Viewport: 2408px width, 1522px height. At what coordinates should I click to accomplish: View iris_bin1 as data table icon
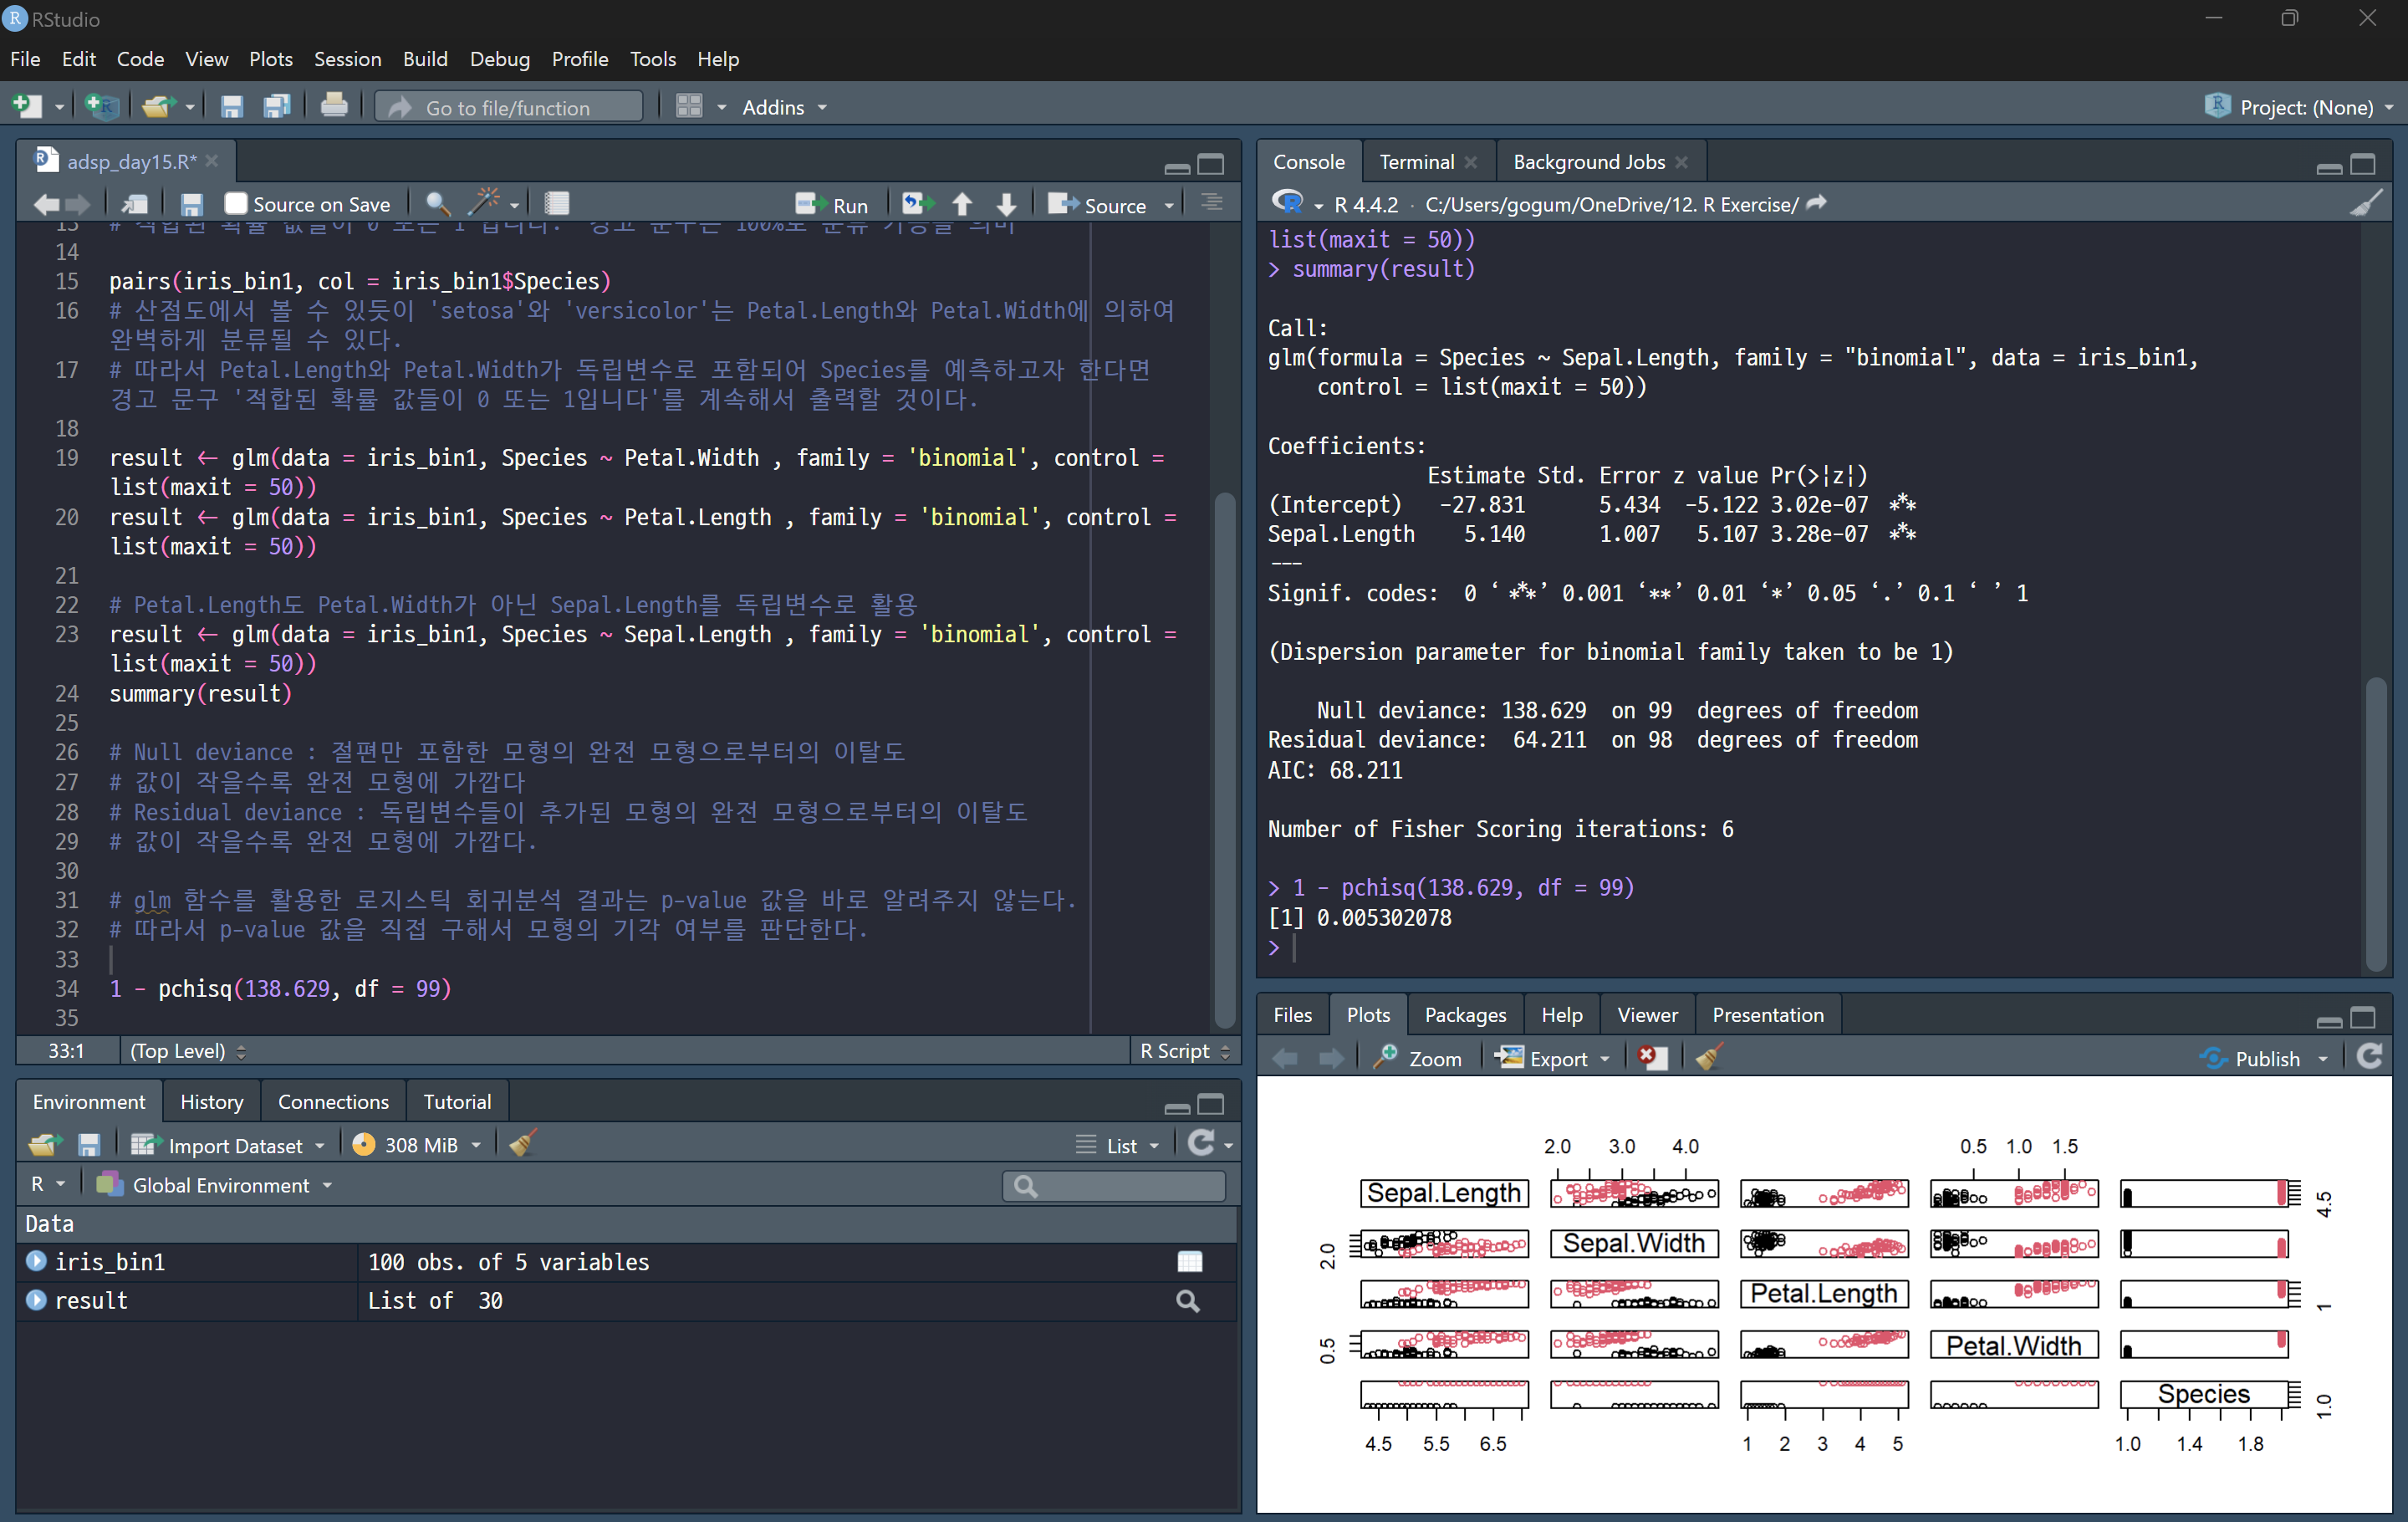[x=1190, y=1262]
